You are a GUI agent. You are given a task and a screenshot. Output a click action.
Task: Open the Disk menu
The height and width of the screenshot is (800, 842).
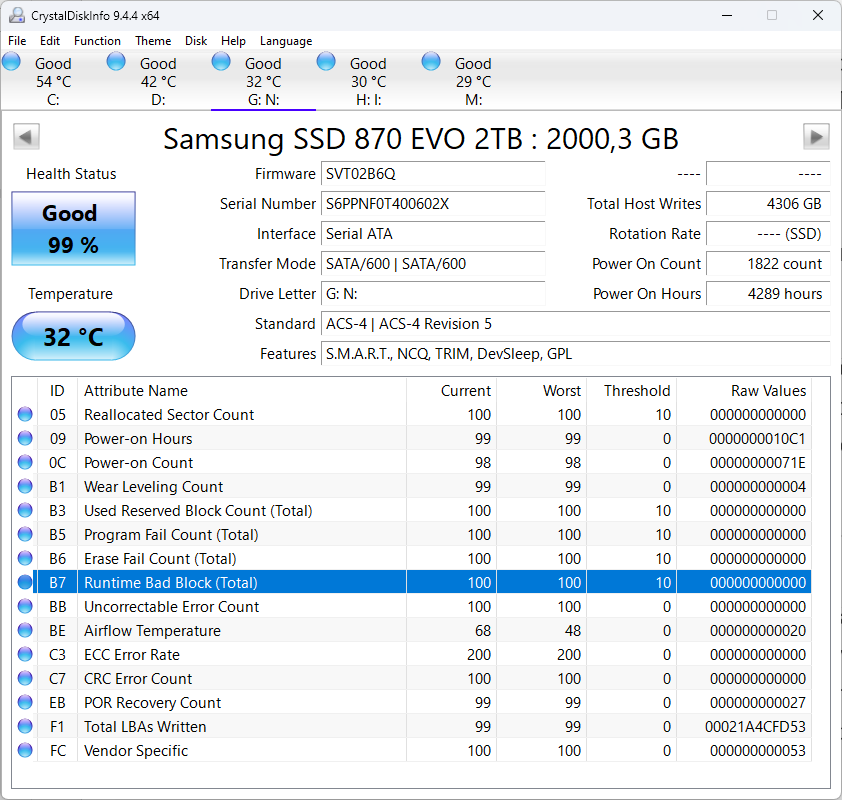(196, 41)
